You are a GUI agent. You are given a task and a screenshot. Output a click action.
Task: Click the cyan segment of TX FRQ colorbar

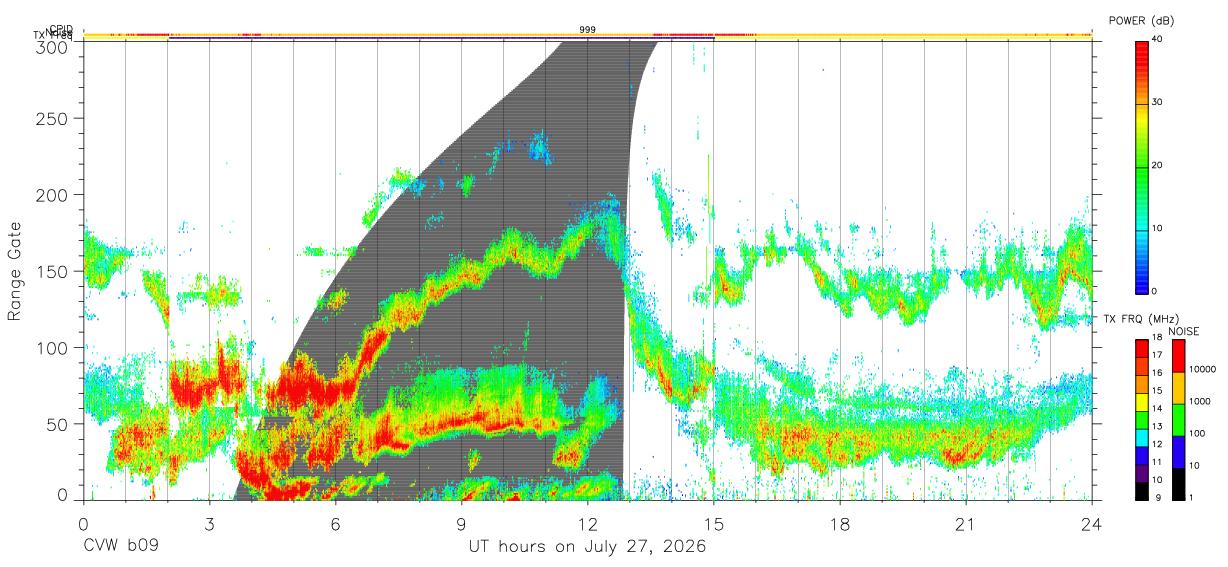click(x=1141, y=437)
